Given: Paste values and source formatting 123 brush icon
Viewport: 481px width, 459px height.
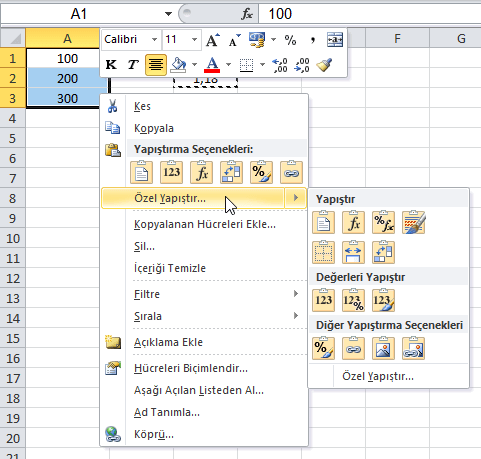Looking at the screenshot, I should coord(383,300).
